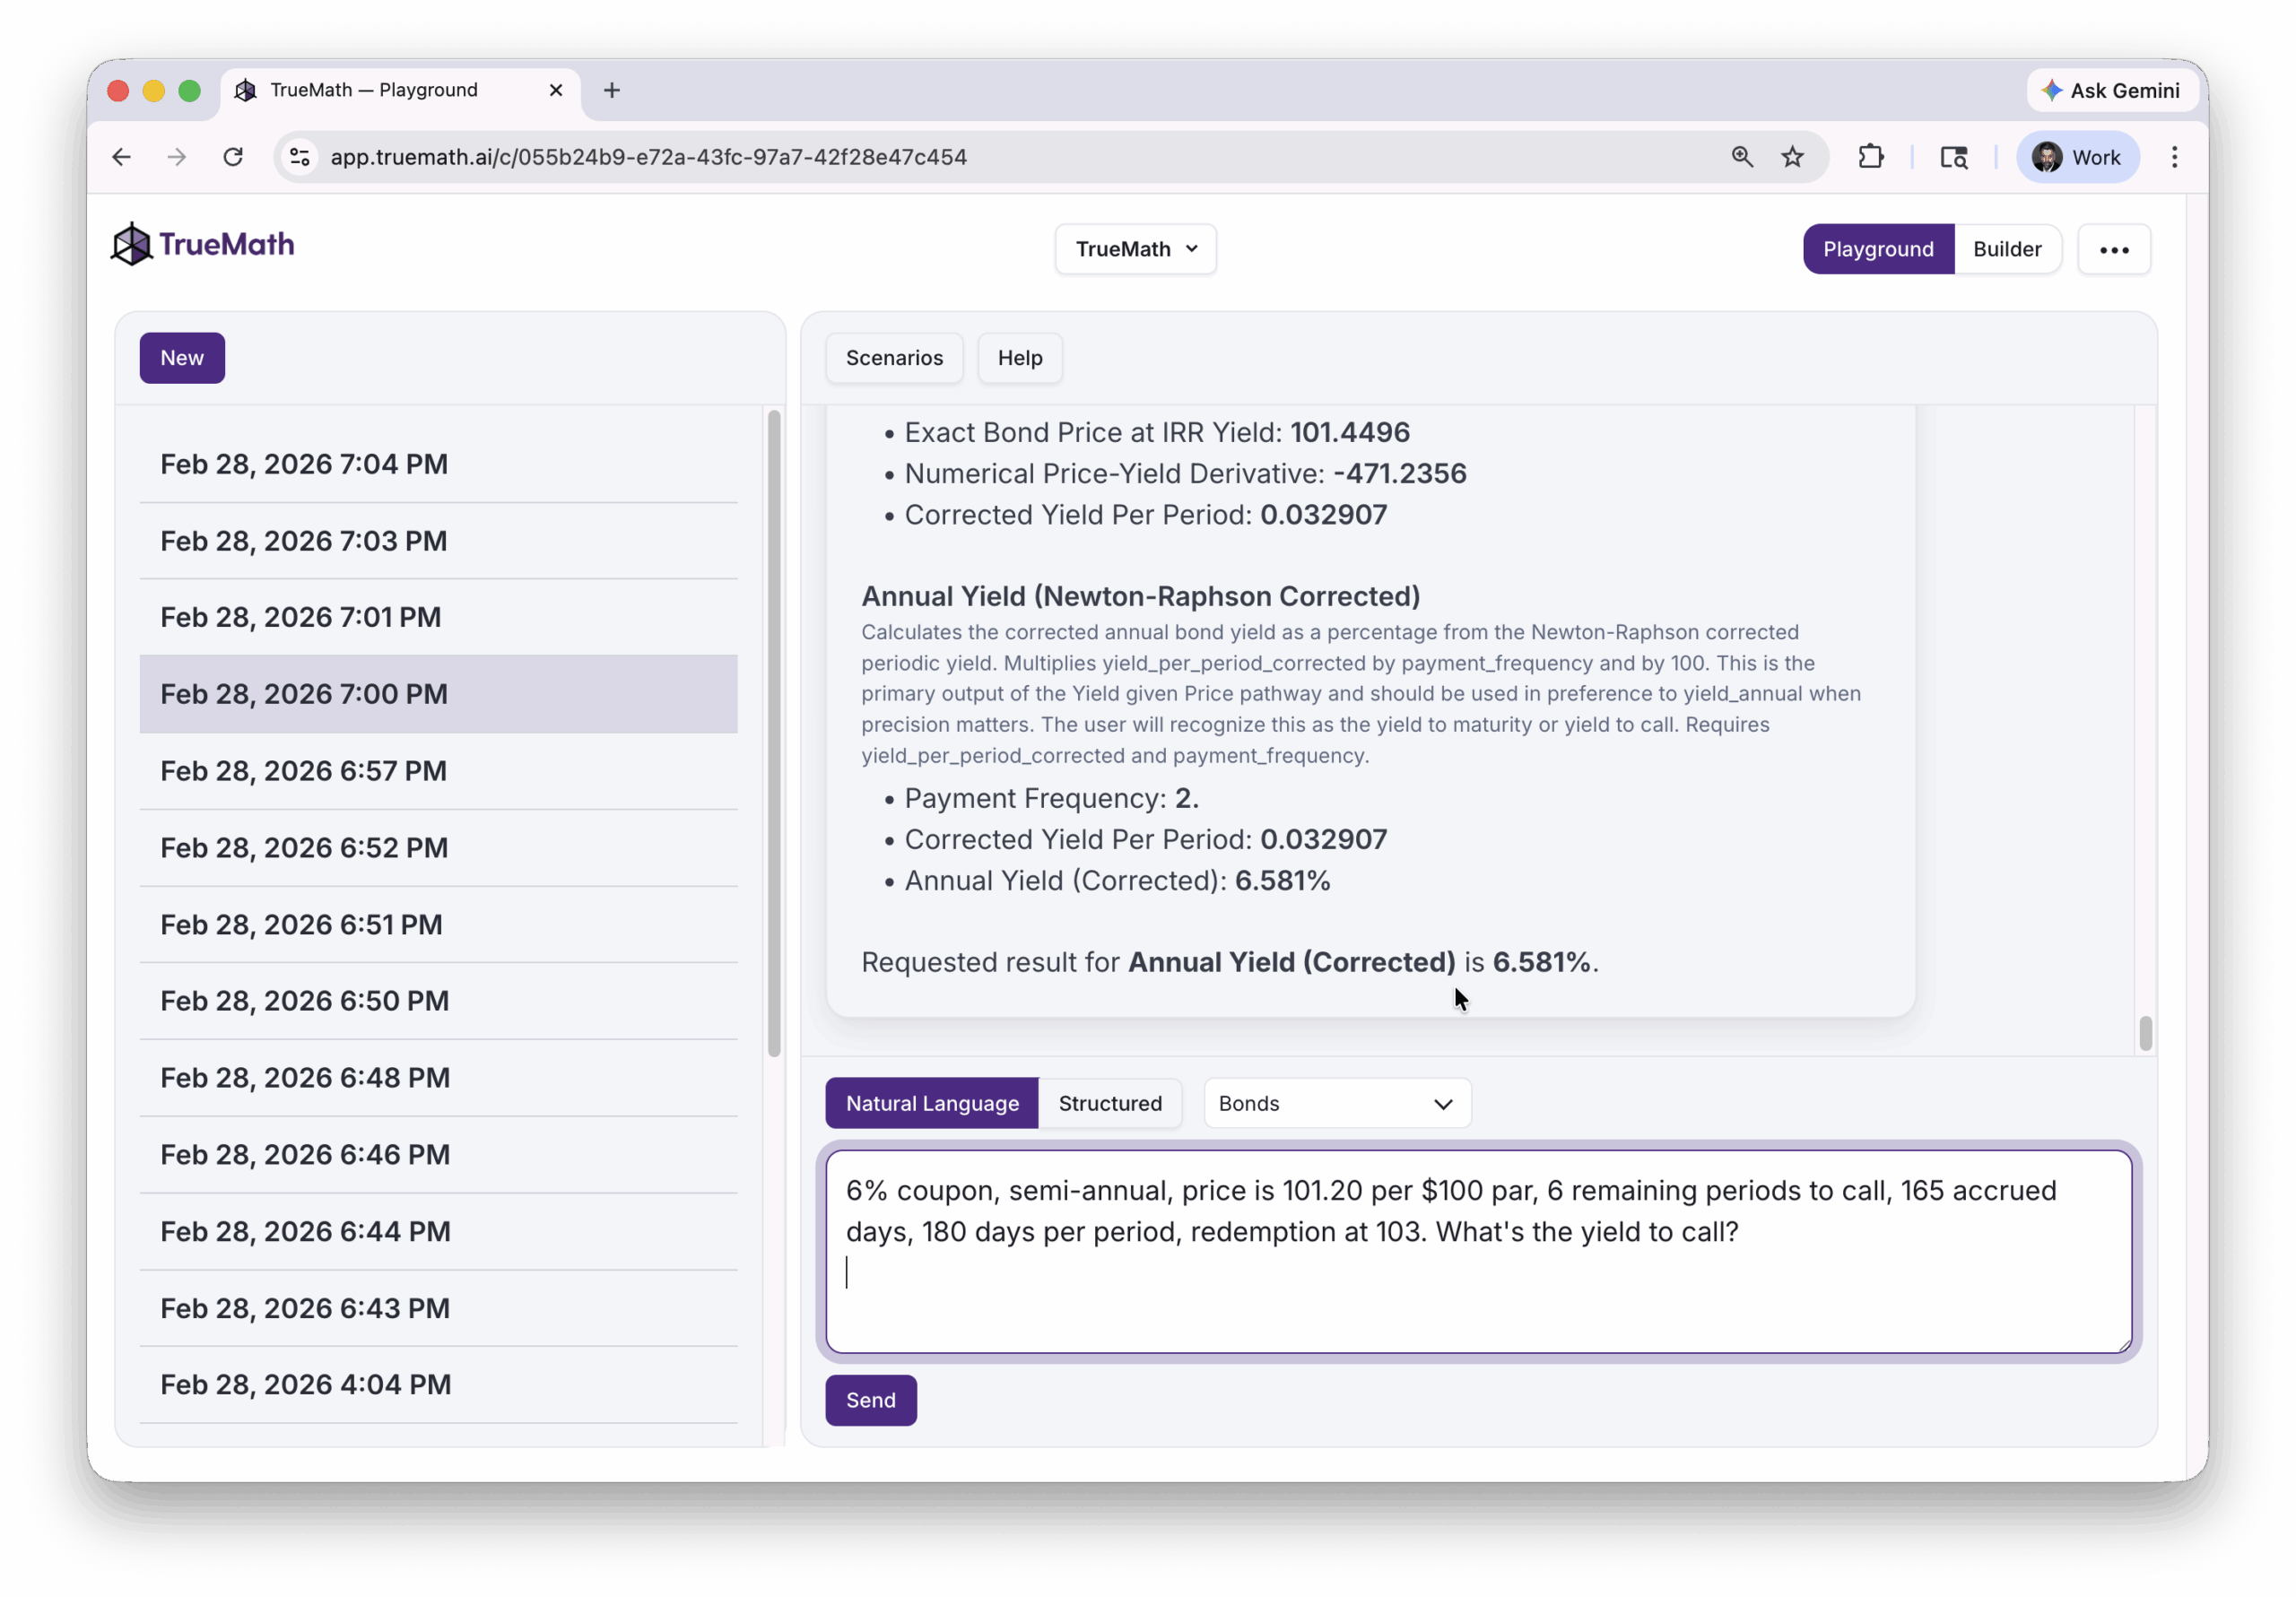
Task: Click the Ask Gemini button
Action: coord(2111,91)
